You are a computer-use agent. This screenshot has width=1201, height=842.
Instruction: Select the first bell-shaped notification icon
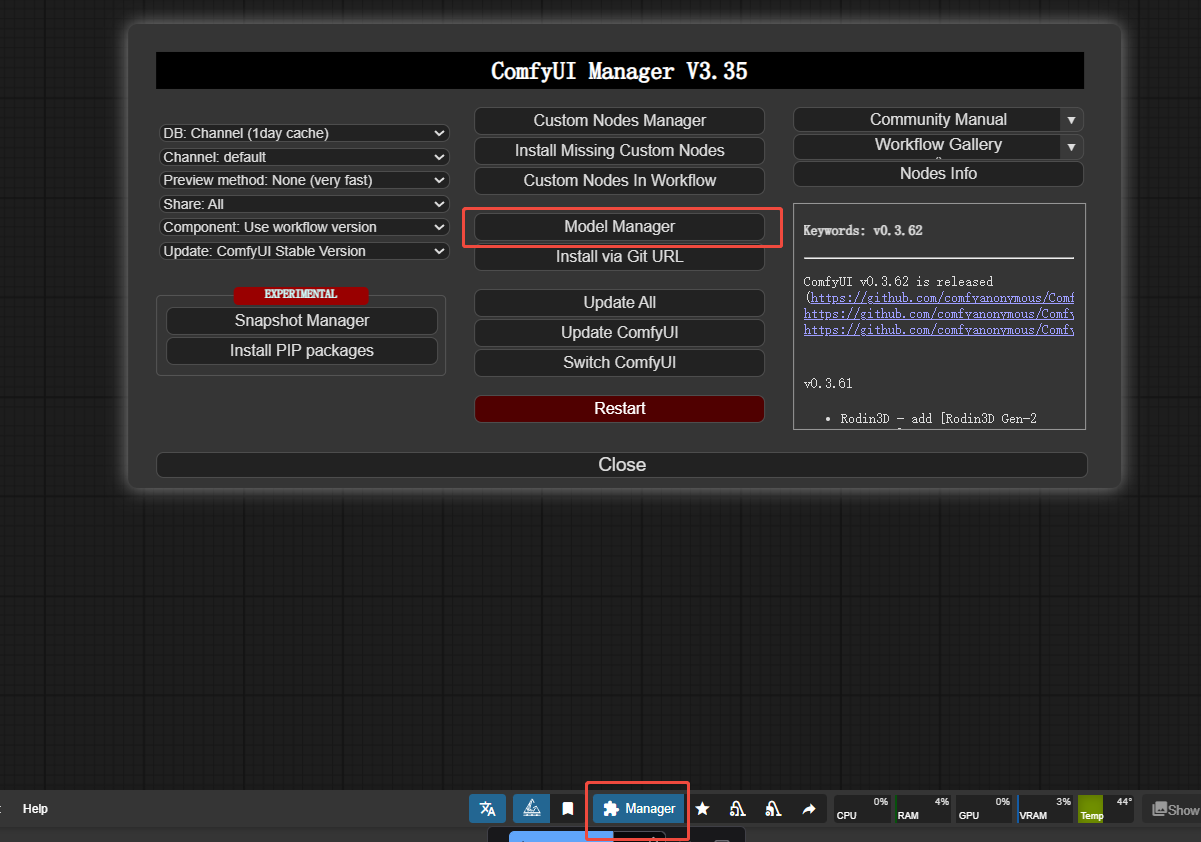click(x=737, y=808)
